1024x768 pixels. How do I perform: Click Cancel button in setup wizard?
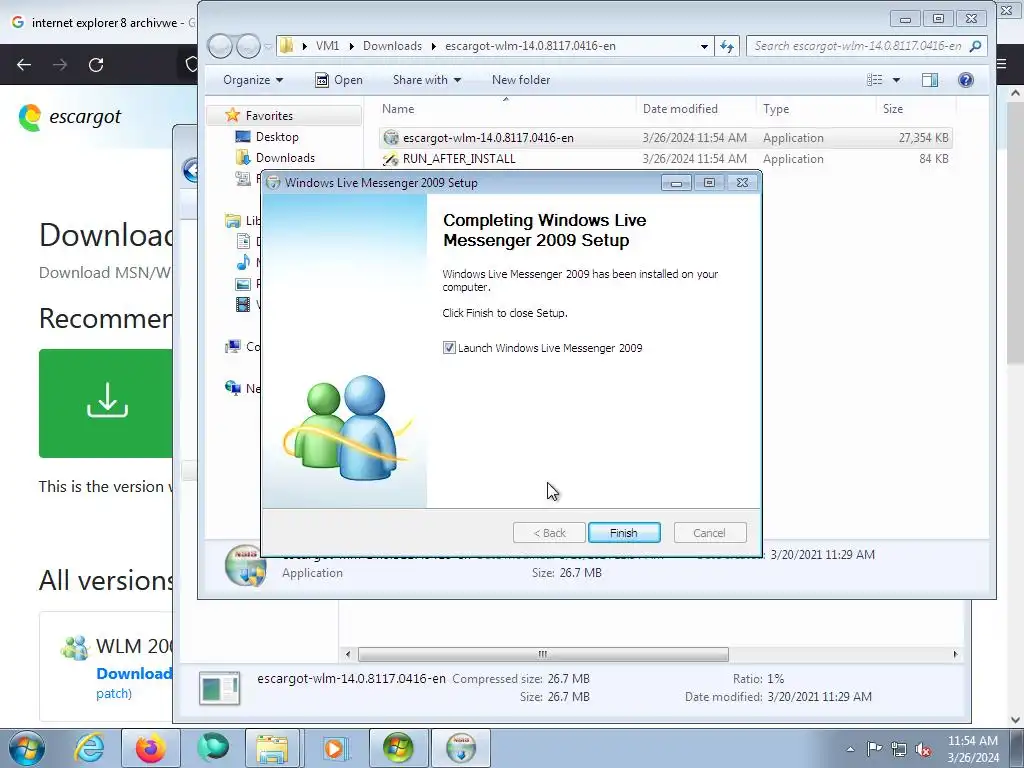(709, 533)
